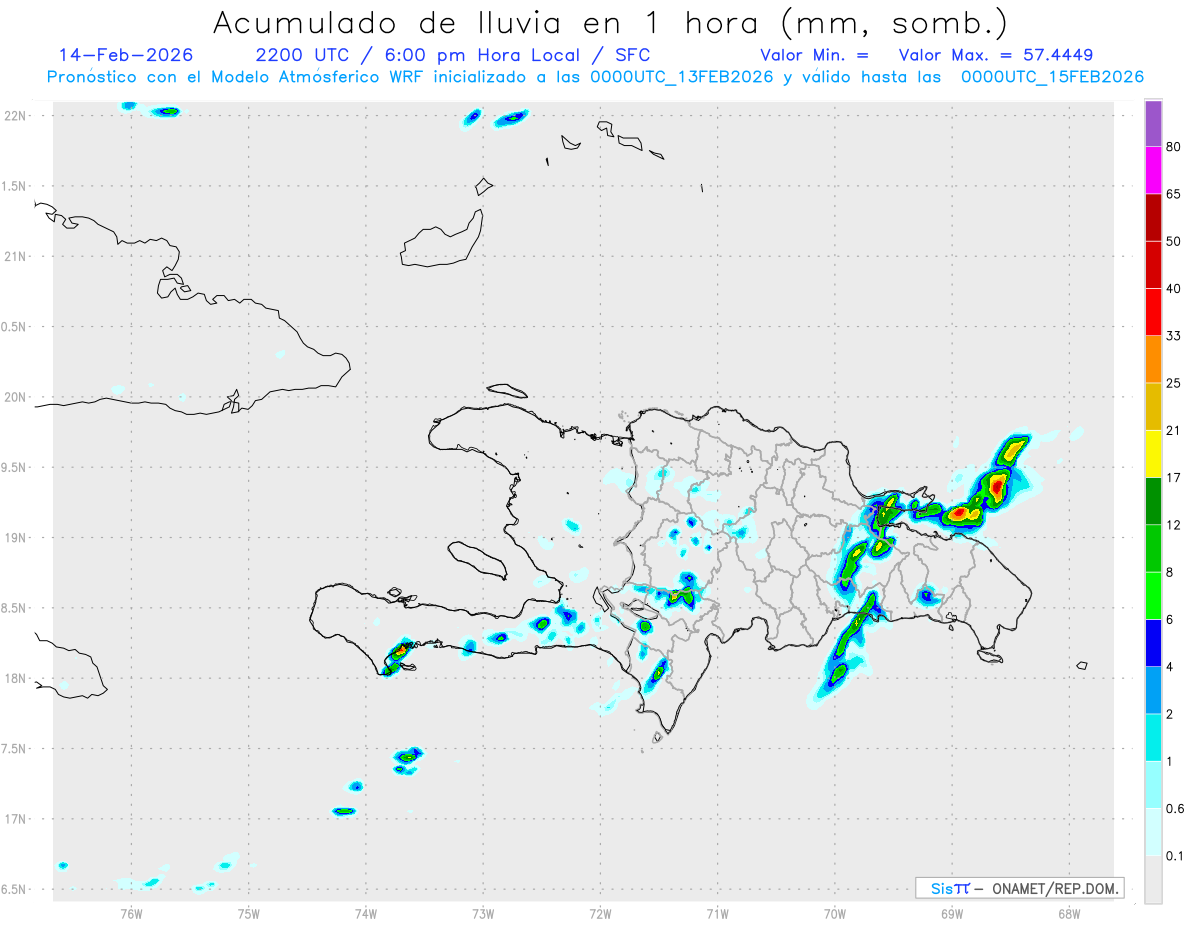Screen dimensions: 1200x927
Task: Click the 'Valor Max. = 57.4449' readout
Action: point(996,55)
